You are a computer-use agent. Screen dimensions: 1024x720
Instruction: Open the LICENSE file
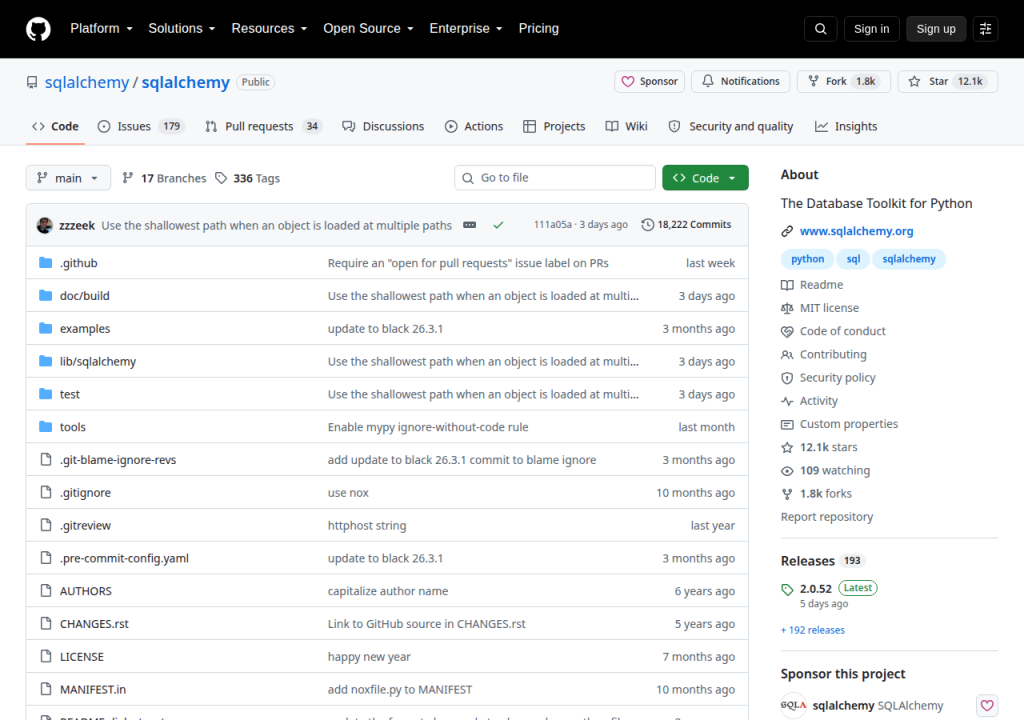tap(82, 657)
